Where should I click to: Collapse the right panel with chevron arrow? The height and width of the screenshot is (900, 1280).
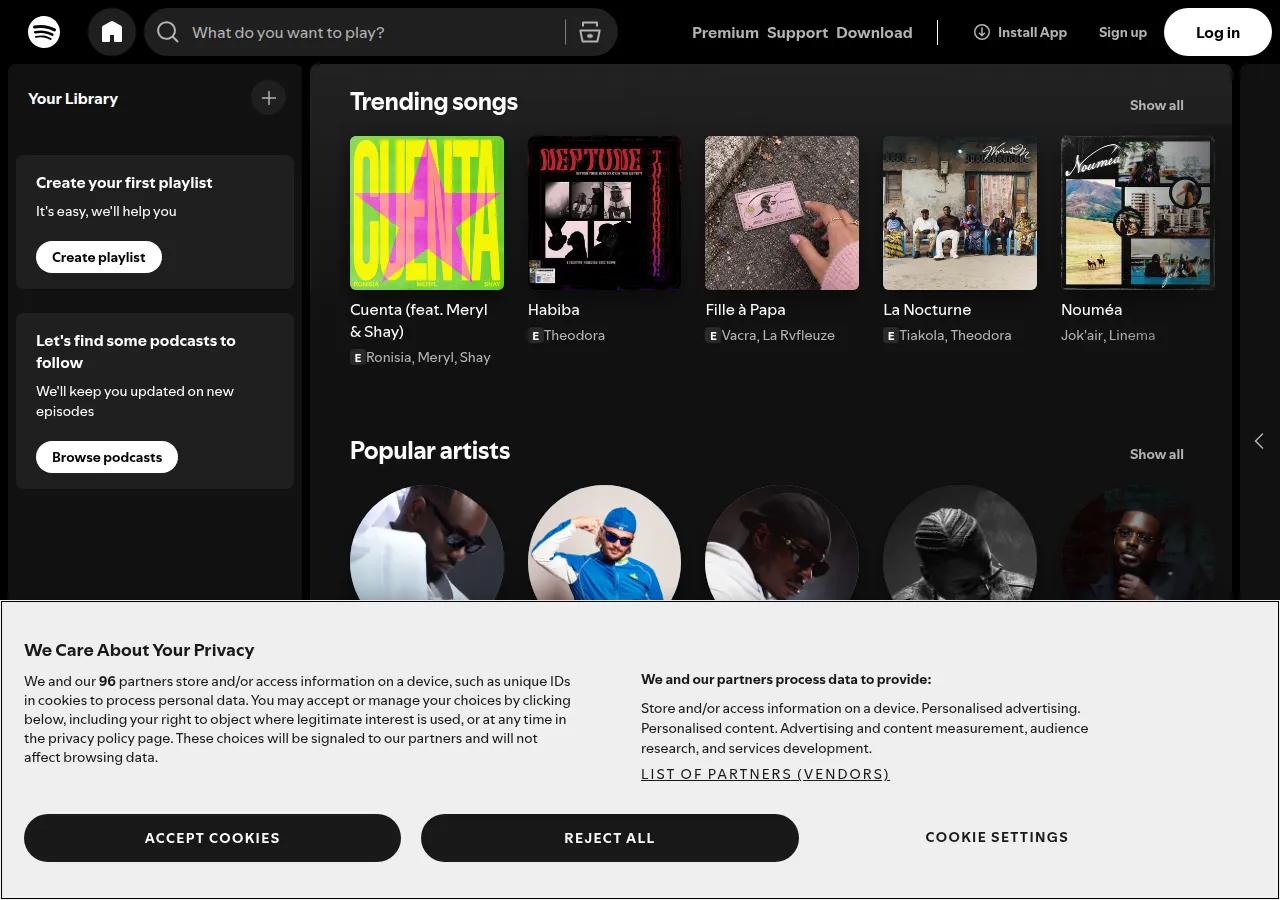(x=1259, y=441)
